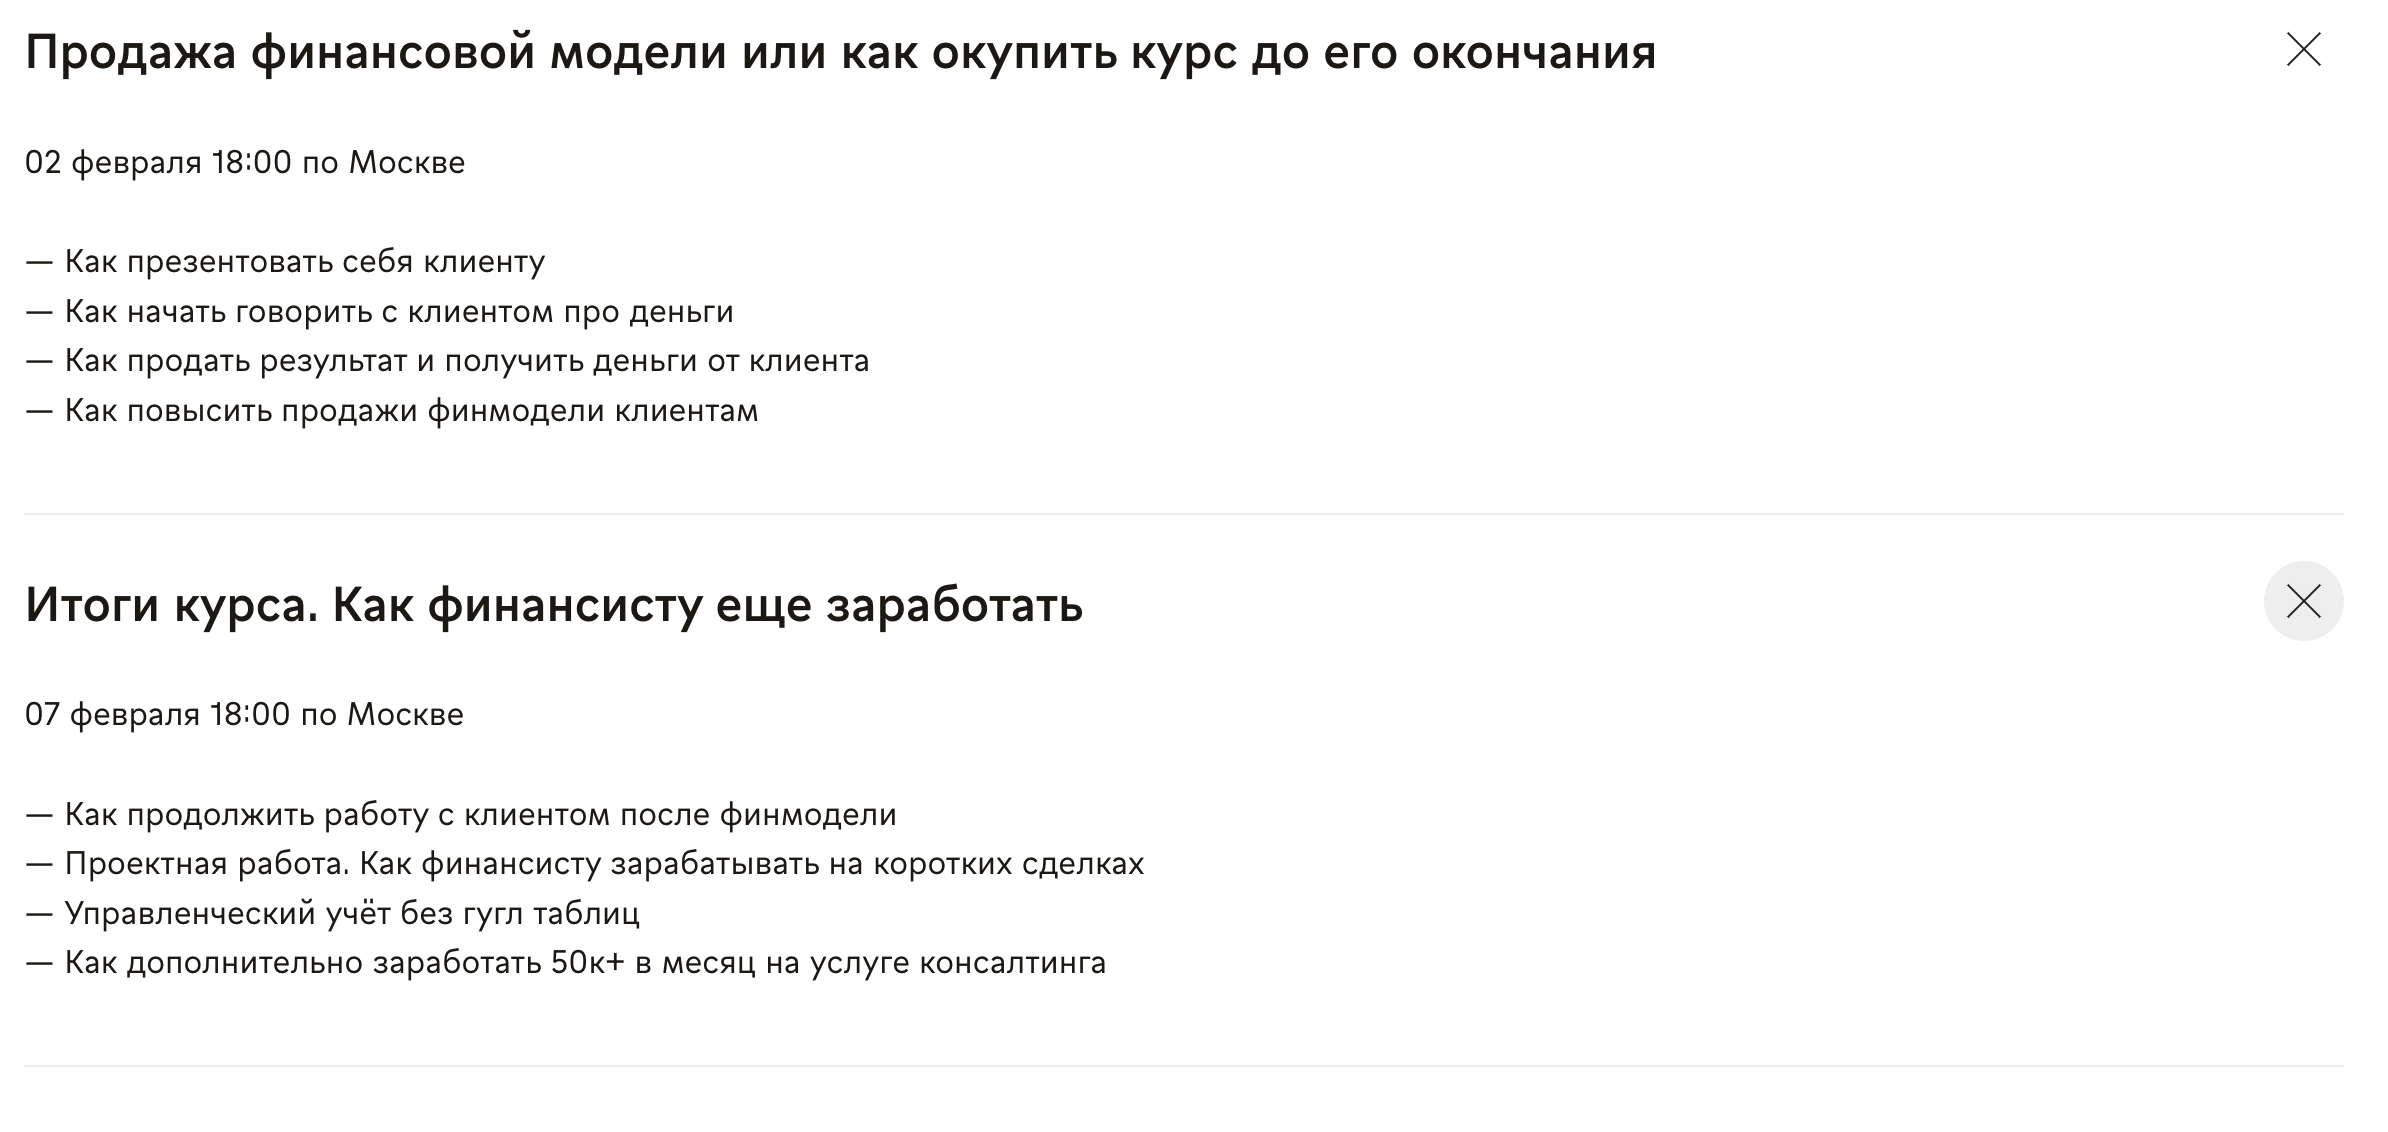Click the "07 февраля 18:00 по Москве" date line

pos(244,714)
